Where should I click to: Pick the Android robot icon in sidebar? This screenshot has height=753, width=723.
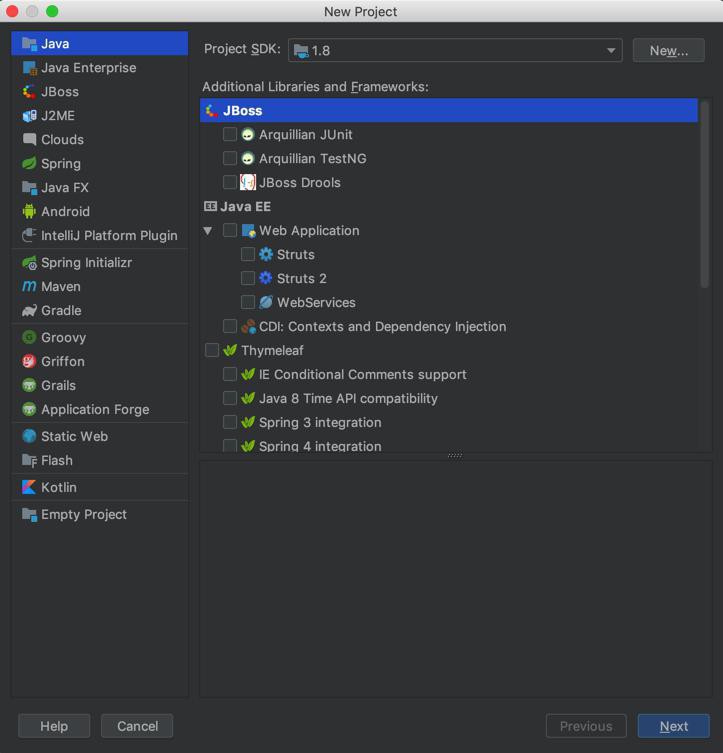[x=29, y=211]
